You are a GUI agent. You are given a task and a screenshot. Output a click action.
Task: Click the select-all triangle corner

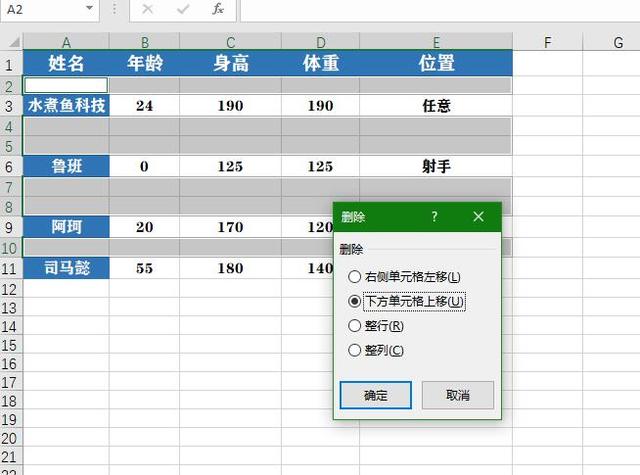click(12, 42)
